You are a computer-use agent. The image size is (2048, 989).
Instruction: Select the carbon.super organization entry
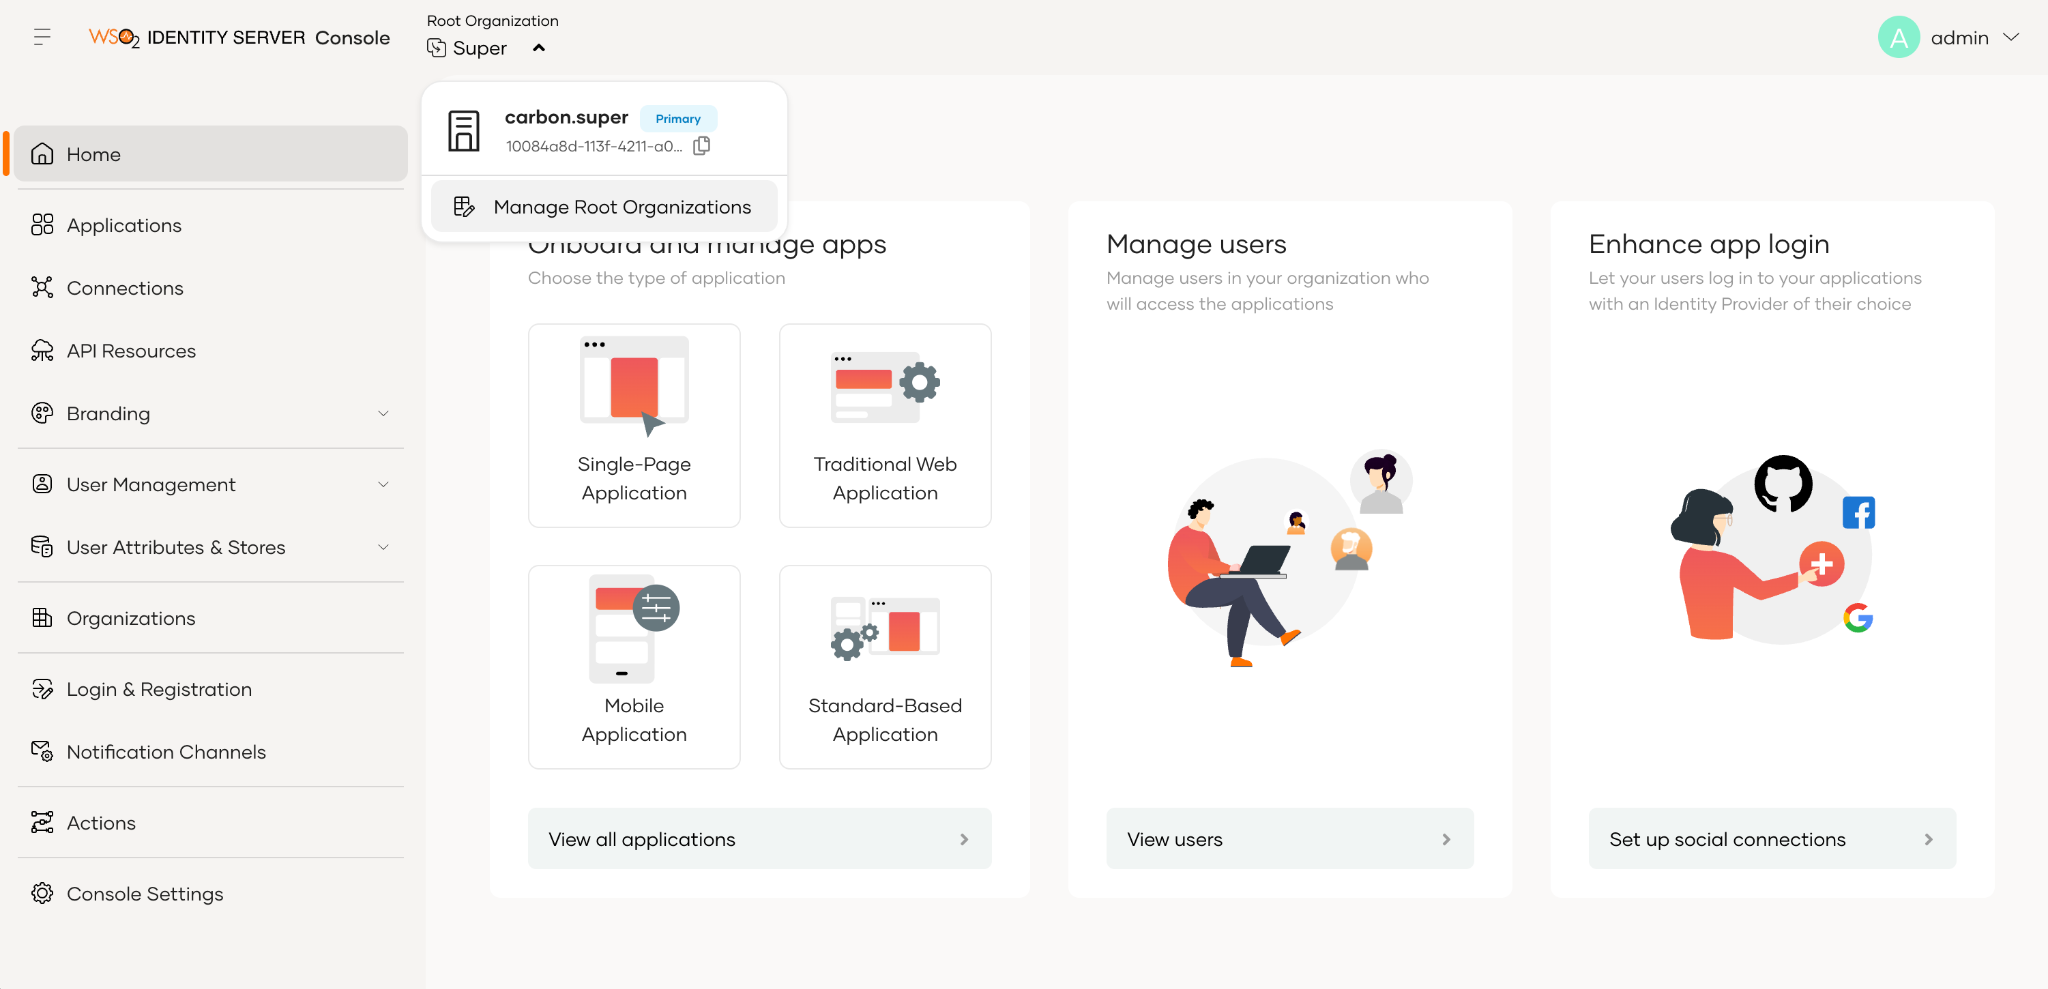point(604,130)
